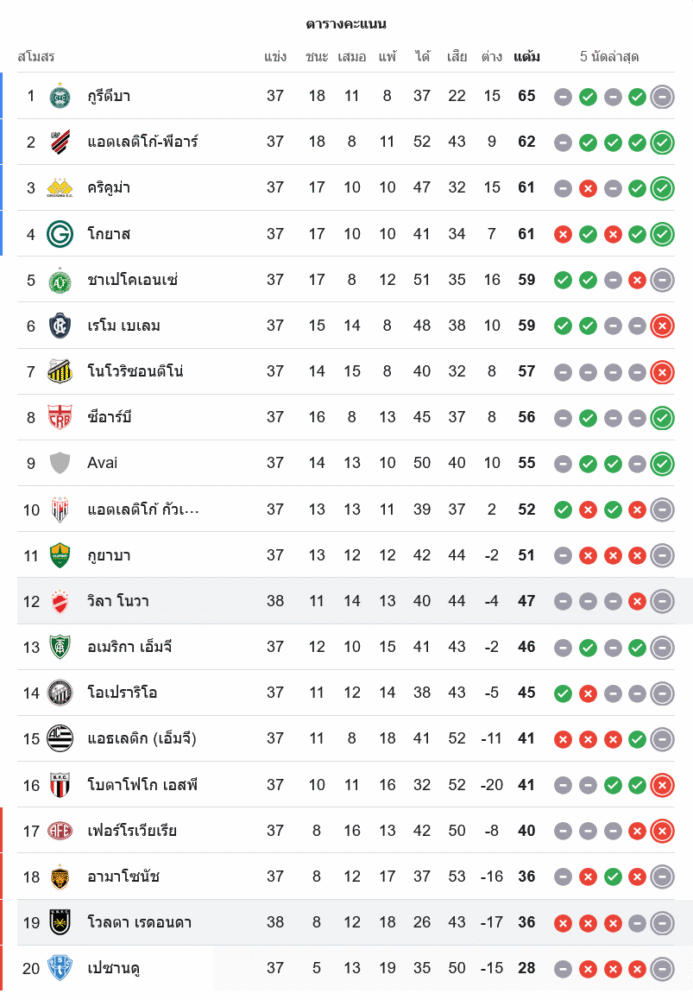Click the Coritiba club crest icon
693x1000 pixels.
pos(60,96)
